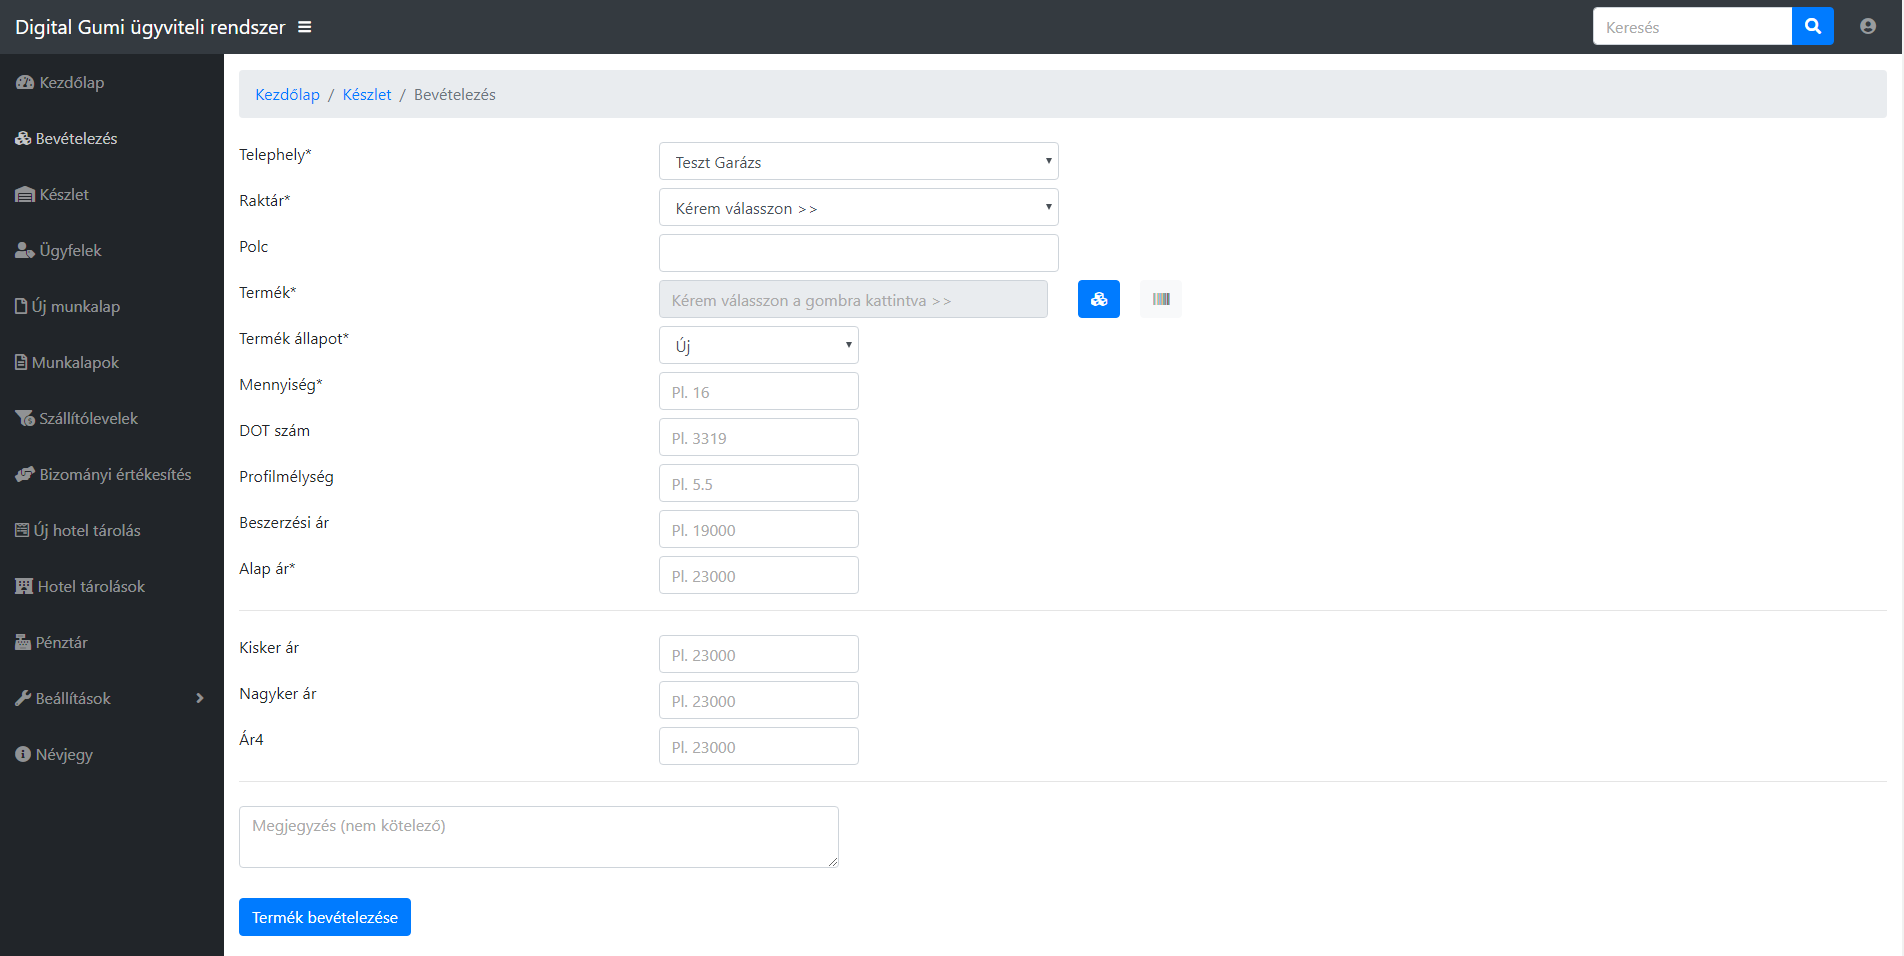This screenshot has height=956, width=1904.
Task: Click the Új hotel tárolás icon
Action: pyautogui.click(x=22, y=531)
